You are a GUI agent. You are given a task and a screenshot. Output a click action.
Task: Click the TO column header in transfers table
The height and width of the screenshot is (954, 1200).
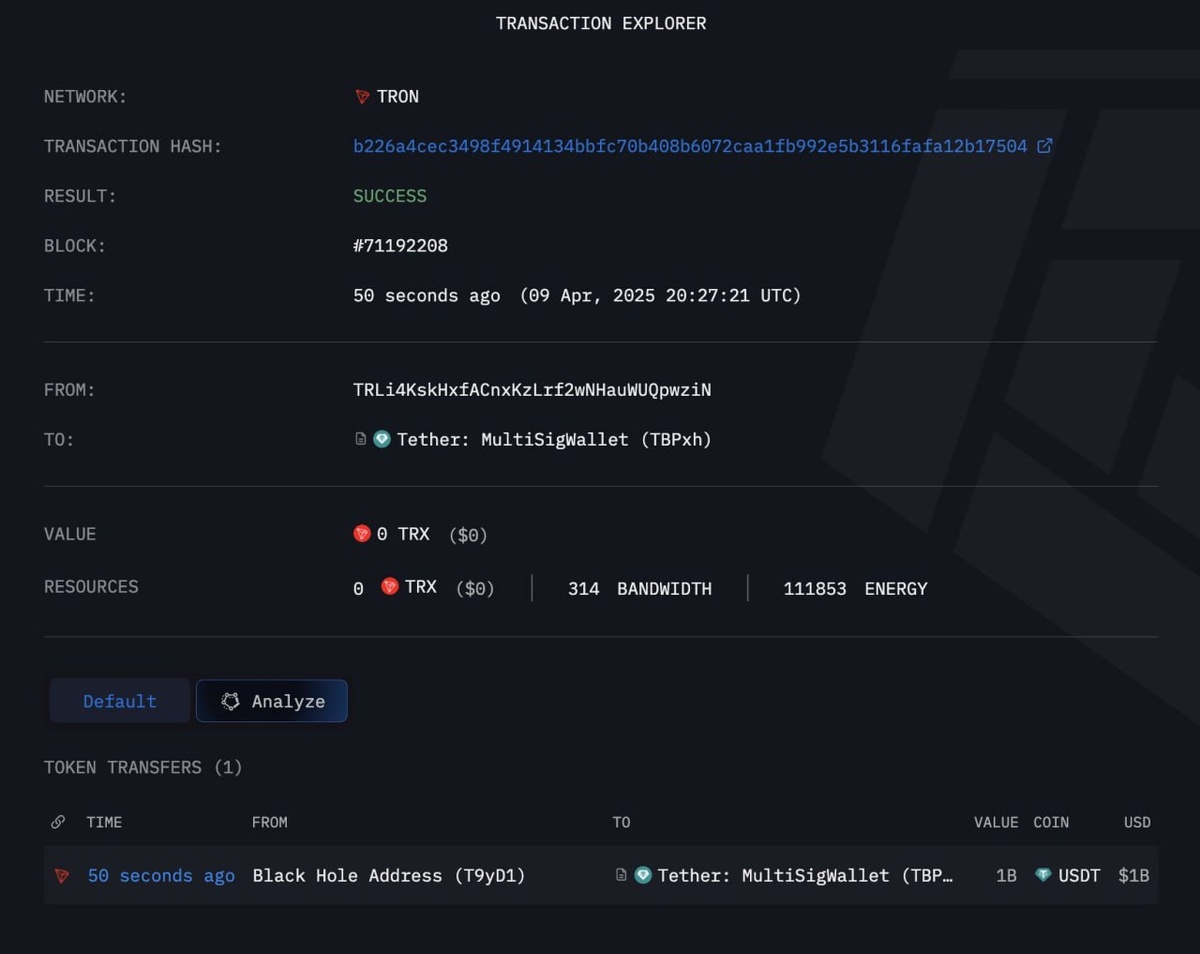click(x=622, y=822)
